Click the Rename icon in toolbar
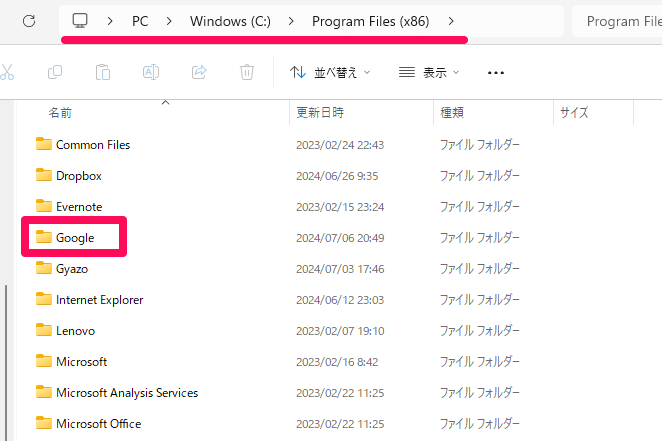662x441 pixels. point(151,72)
